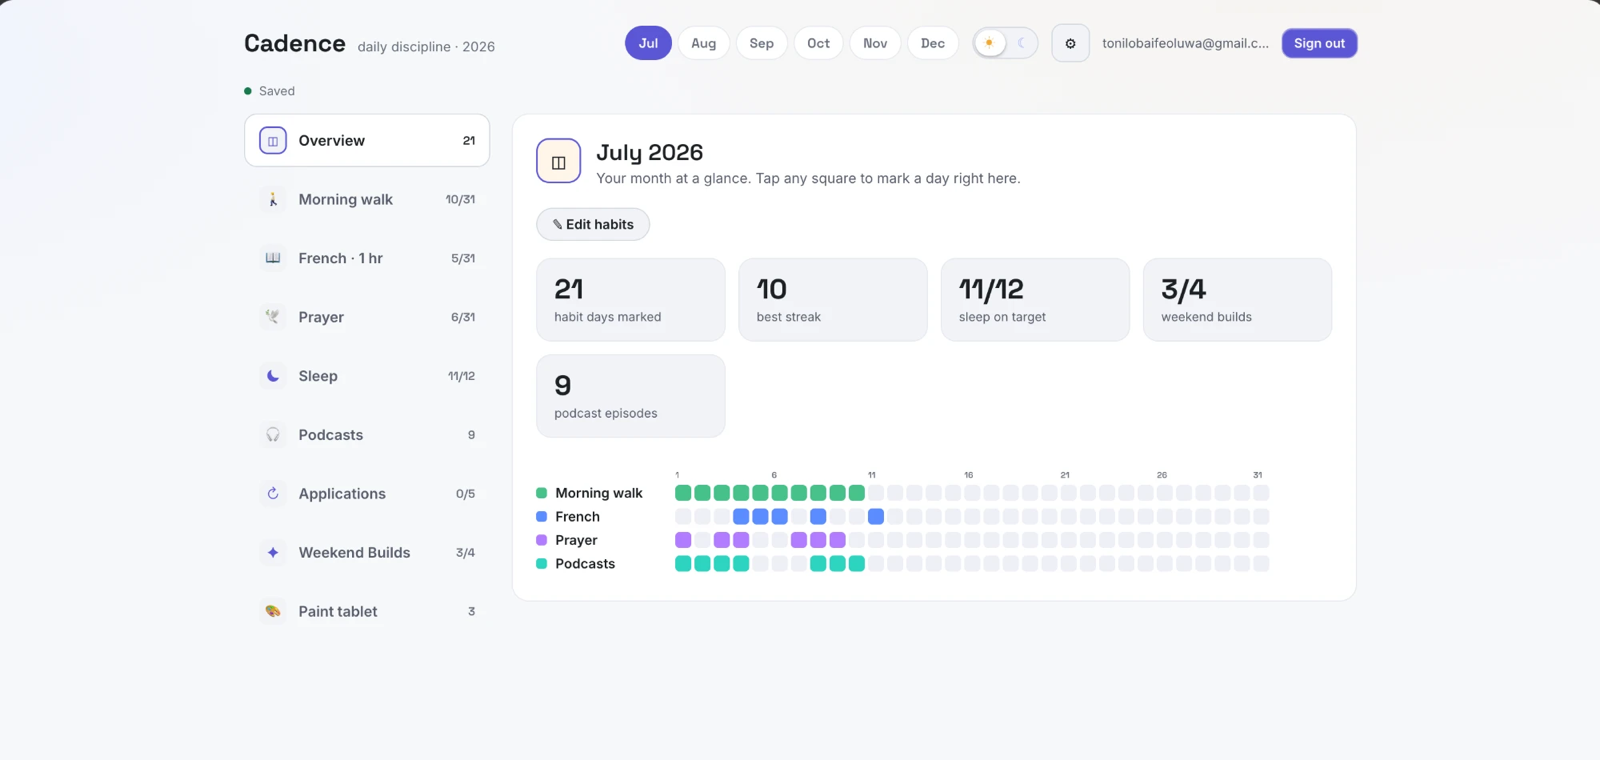Unmark Morning walk on day 6
The width and height of the screenshot is (1600, 760).
[x=780, y=493]
